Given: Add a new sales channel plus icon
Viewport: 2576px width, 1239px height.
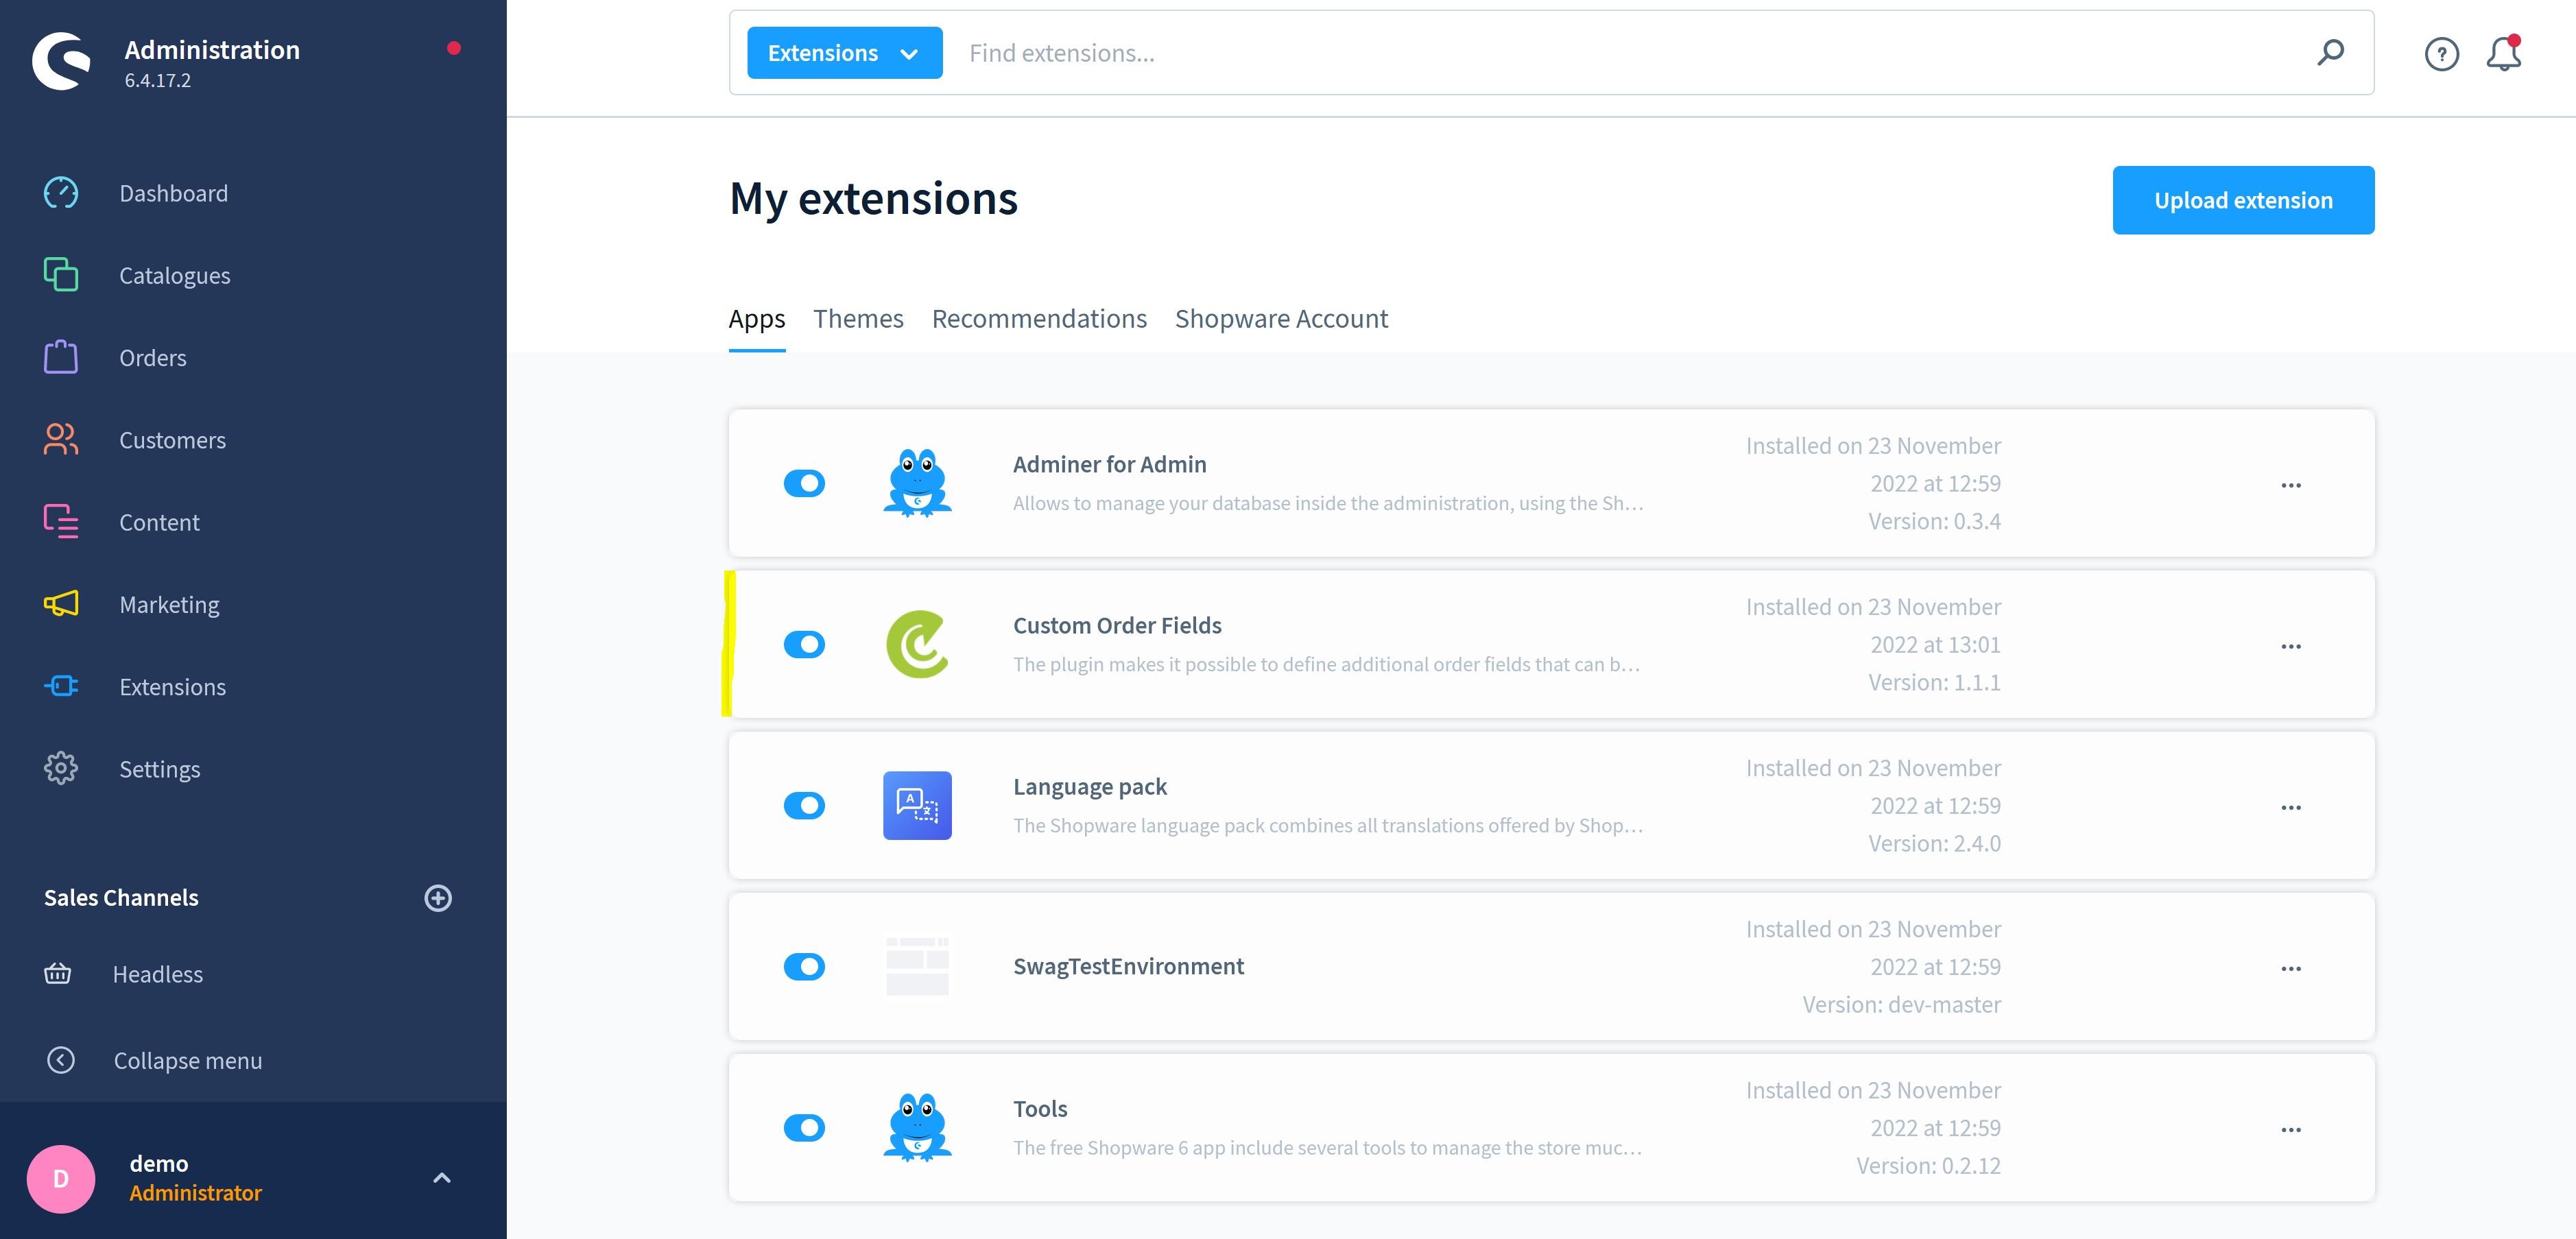Looking at the screenshot, I should (438, 898).
